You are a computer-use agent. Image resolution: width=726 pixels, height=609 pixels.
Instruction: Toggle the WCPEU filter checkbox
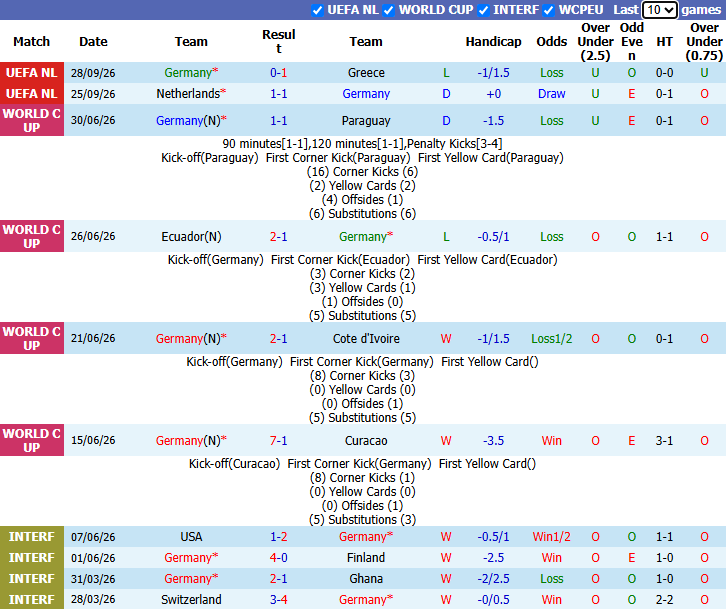[x=549, y=10]
